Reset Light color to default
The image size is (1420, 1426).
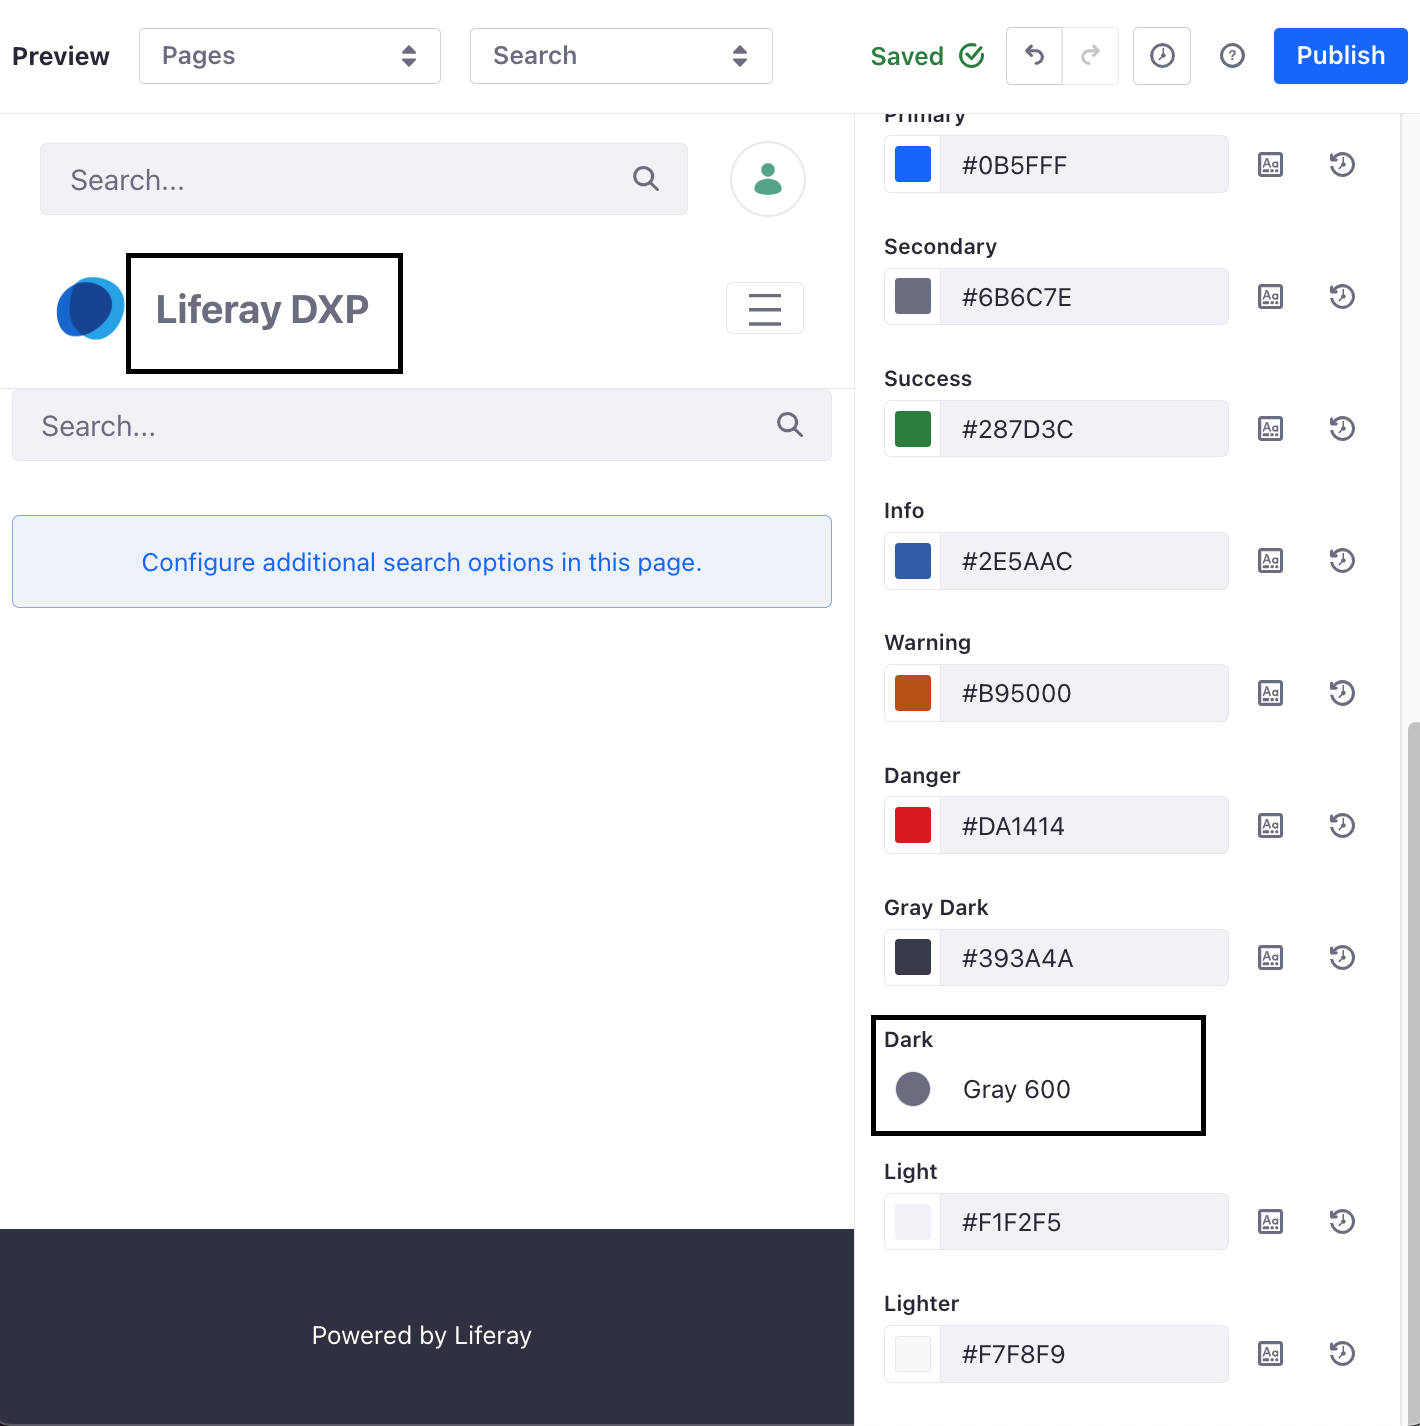click(x=1342, y=1222)
